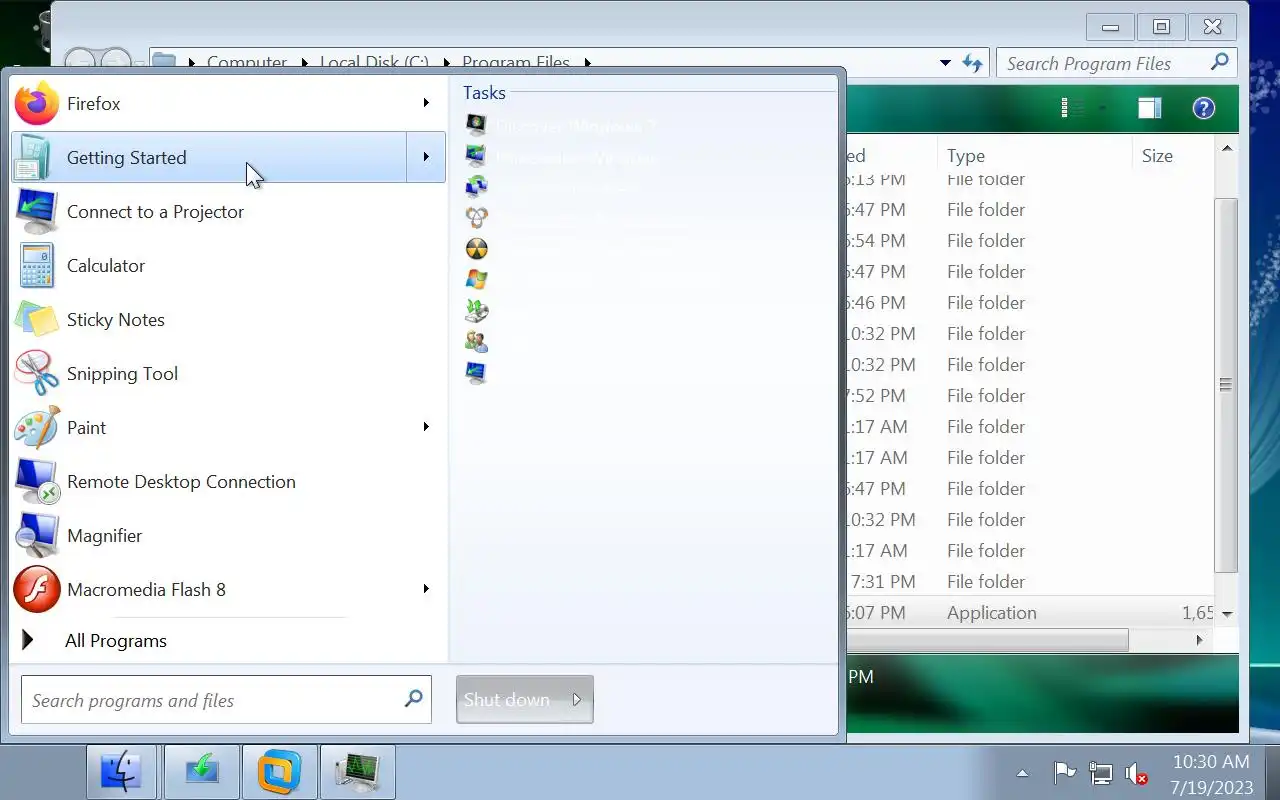This screenshot has width=1280, height=800.
Task: Click the Explorer search magnifier icon
Action: coord(1219,62)
